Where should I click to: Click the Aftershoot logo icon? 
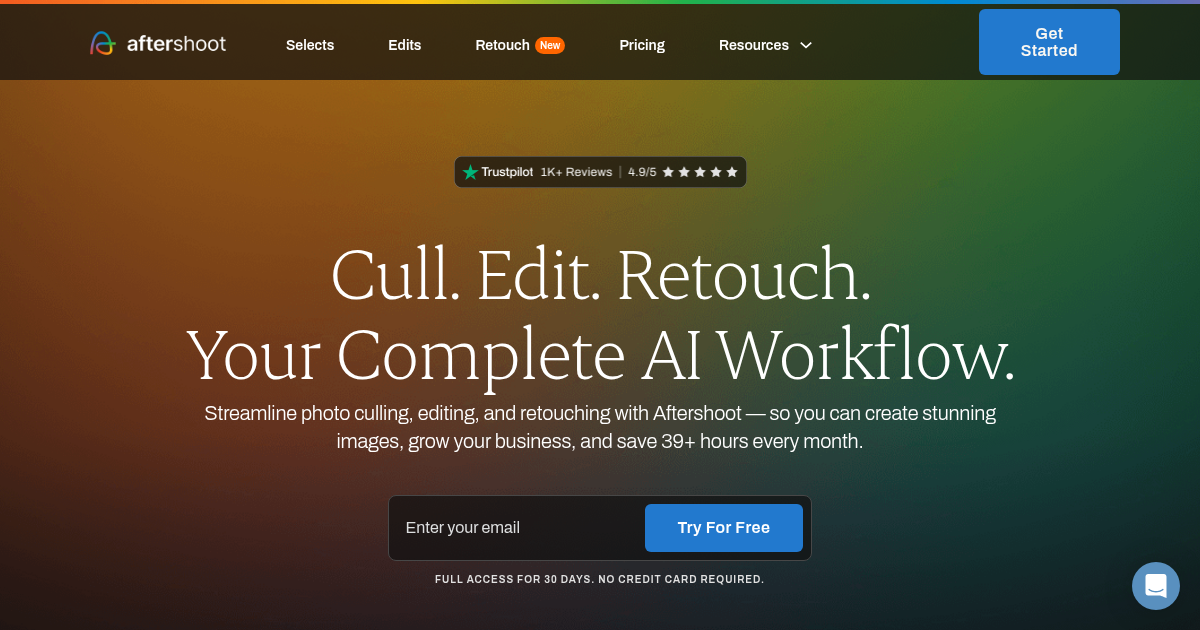click(x=103, y=43)
